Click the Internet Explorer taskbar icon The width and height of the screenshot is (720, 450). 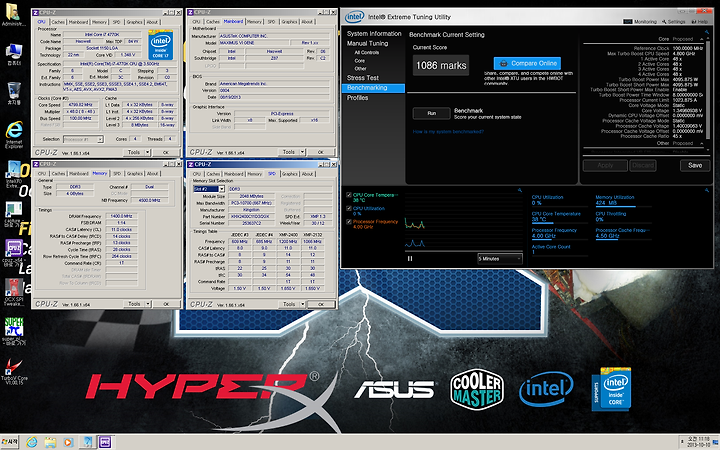[x=31, y=442]
